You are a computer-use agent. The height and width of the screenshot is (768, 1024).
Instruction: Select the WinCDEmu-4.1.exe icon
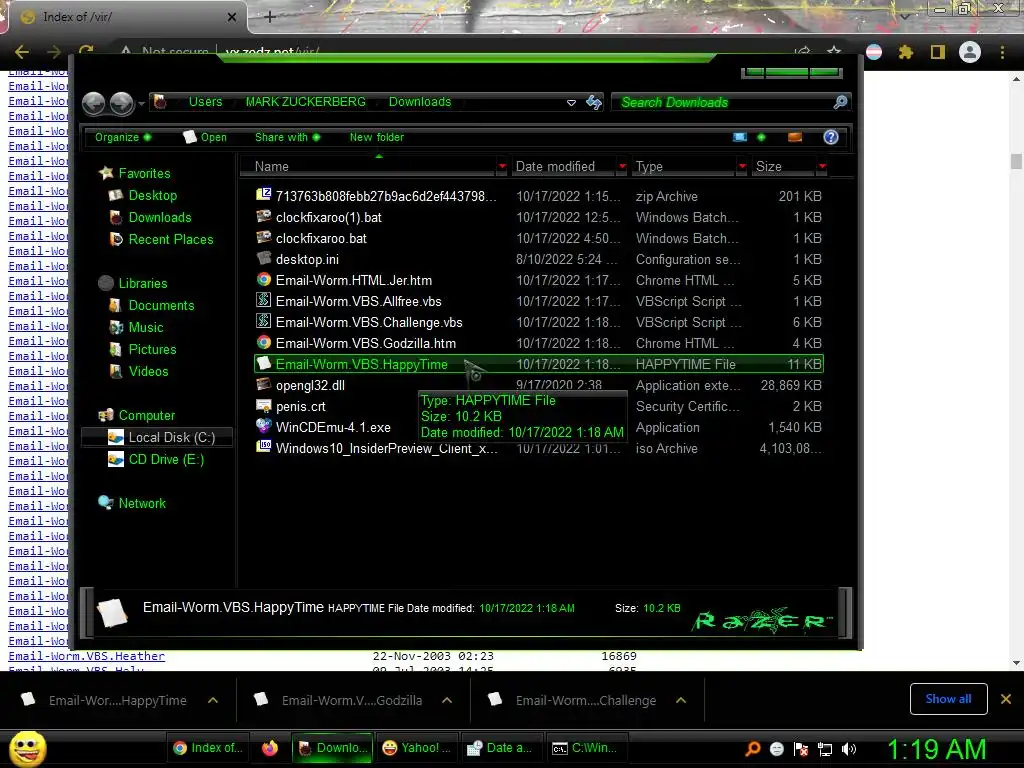click(x=264, y=426)
